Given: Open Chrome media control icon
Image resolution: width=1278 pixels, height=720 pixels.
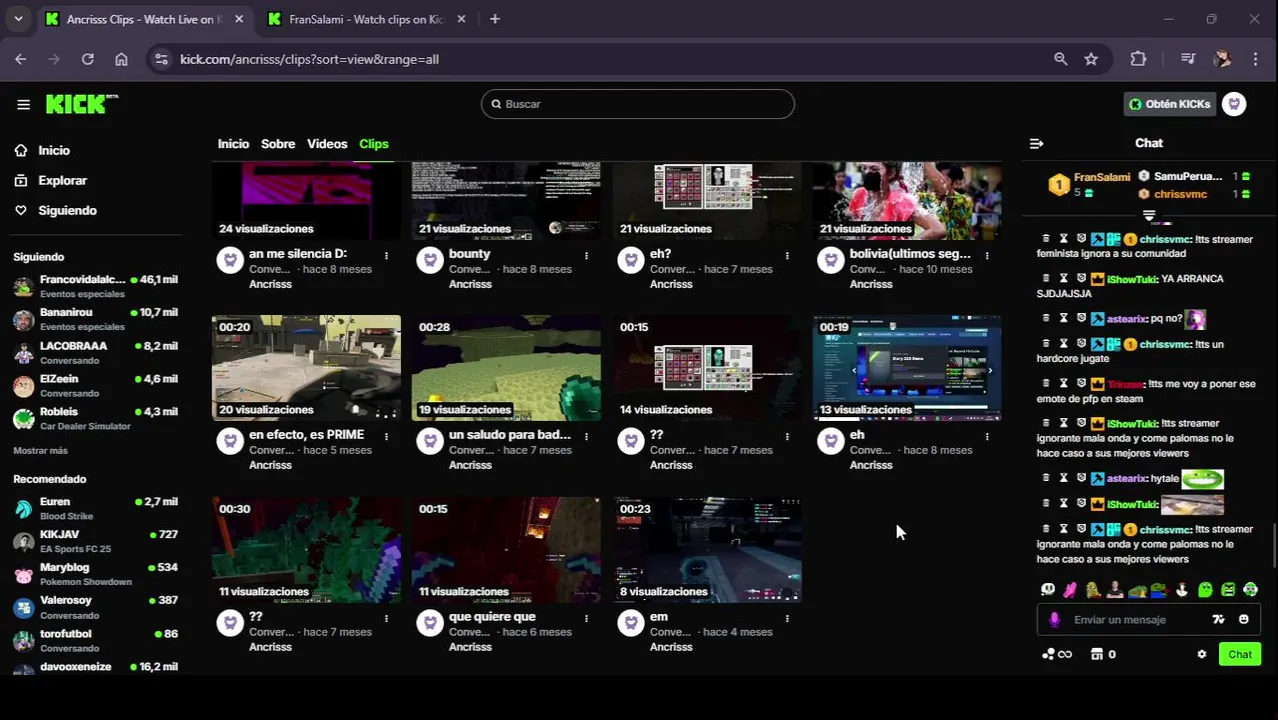Looking at the screenshot, I should (1188, 59).
